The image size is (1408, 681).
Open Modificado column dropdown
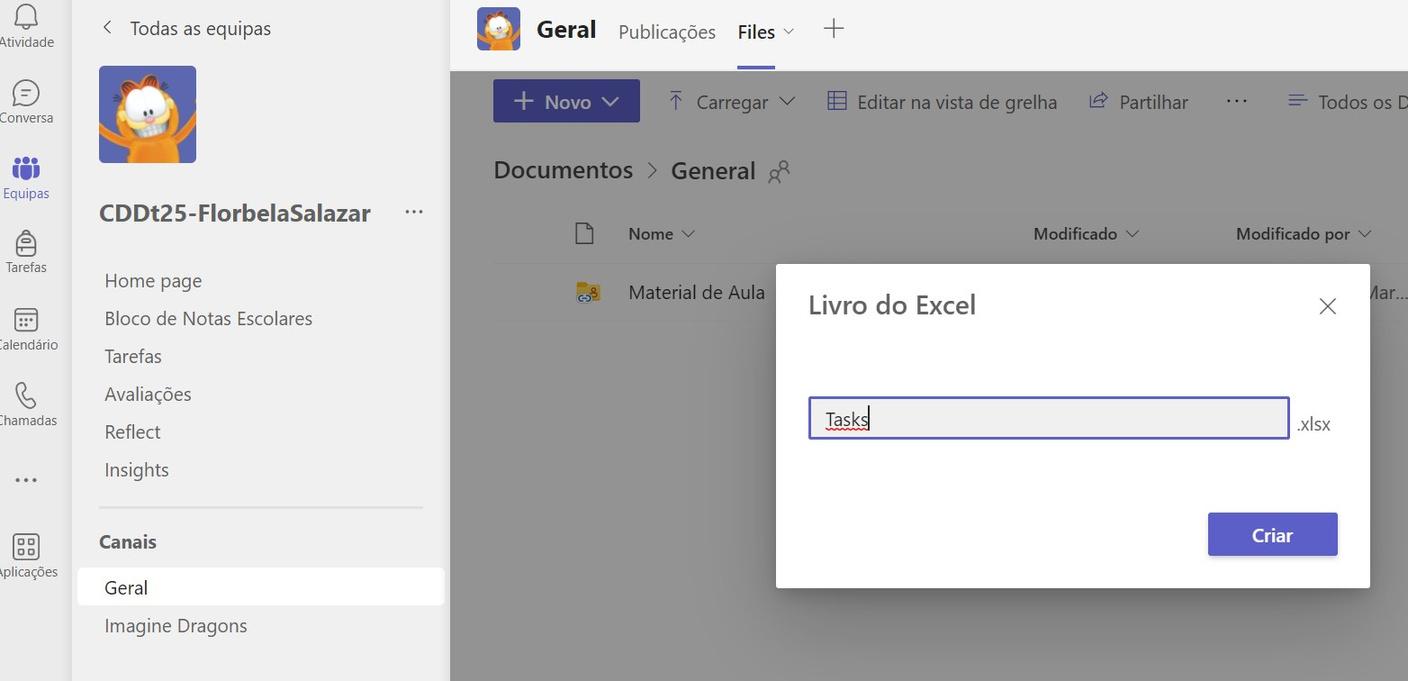[x=1086, y=234]
